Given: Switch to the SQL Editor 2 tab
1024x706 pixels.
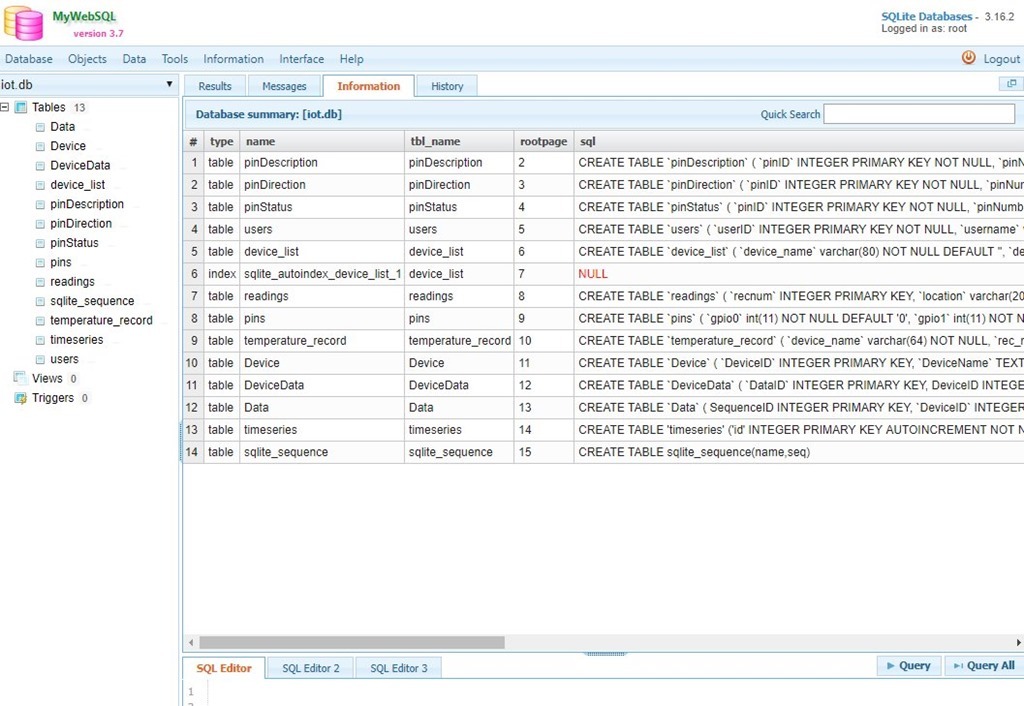Looking at the screenshot, I should (x=310, y=668).
